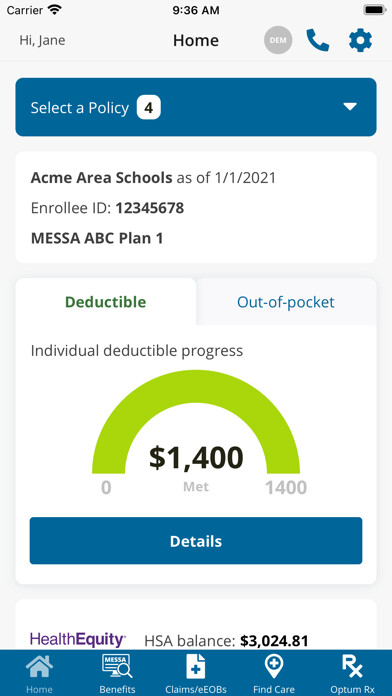Select the Deductible tab
The image size is (392, 696).
[106, 302]
